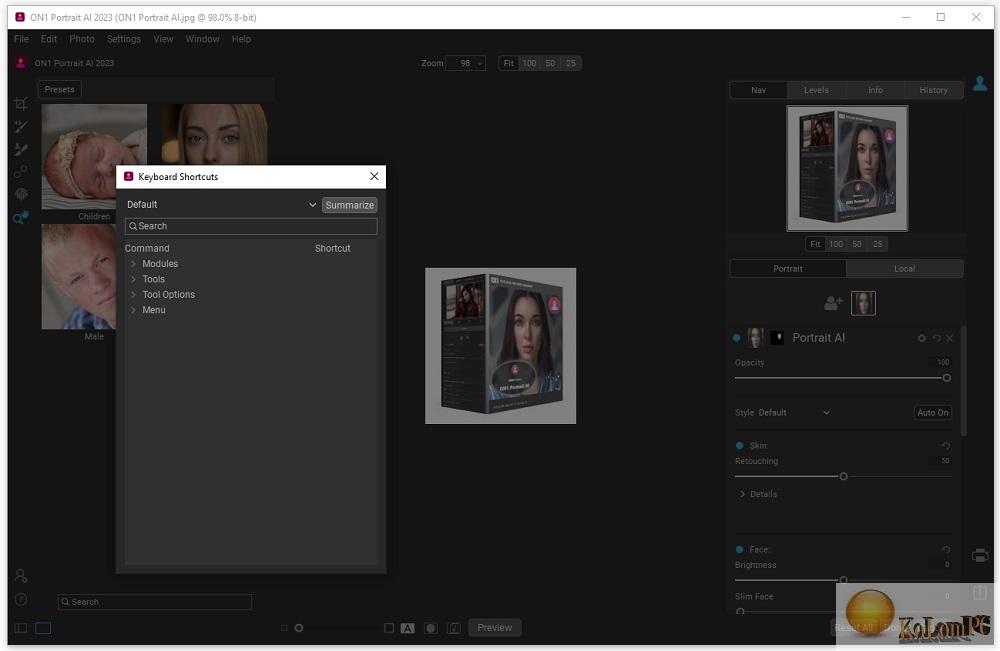Click the single view layout icon

point(43,628)
